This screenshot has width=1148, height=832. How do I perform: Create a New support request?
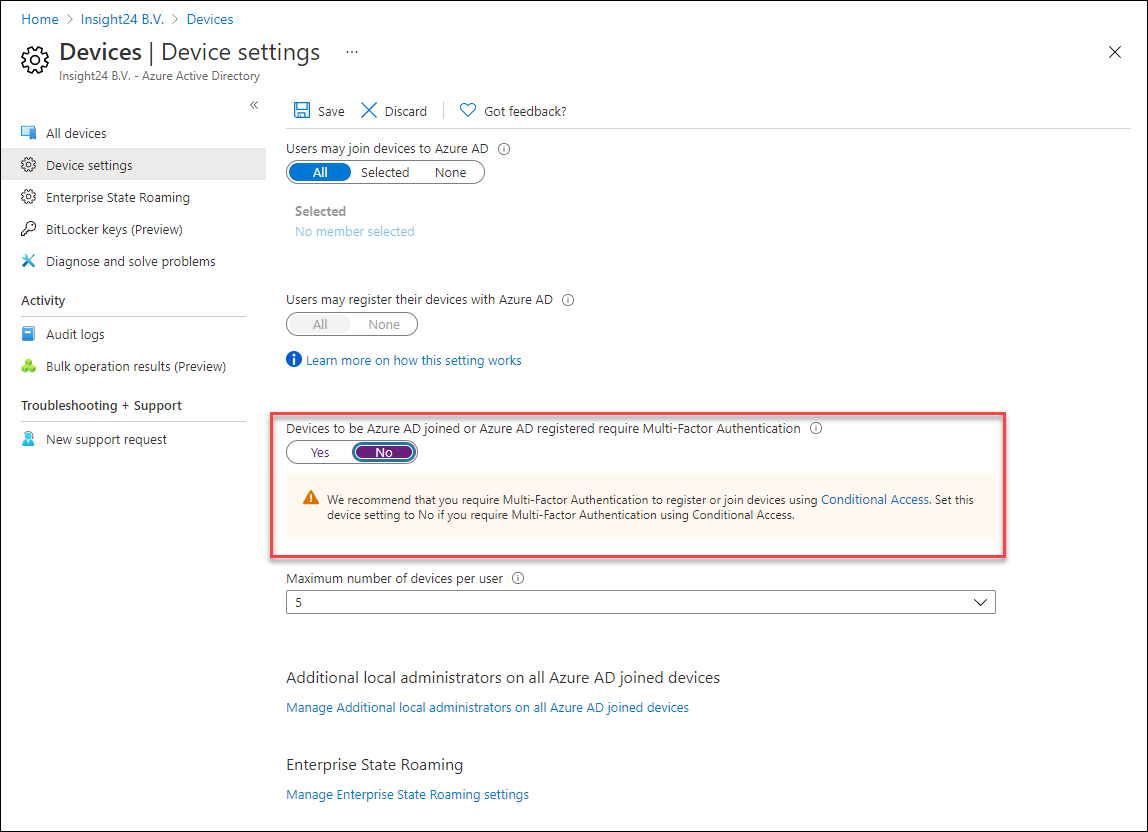point(133,439)
